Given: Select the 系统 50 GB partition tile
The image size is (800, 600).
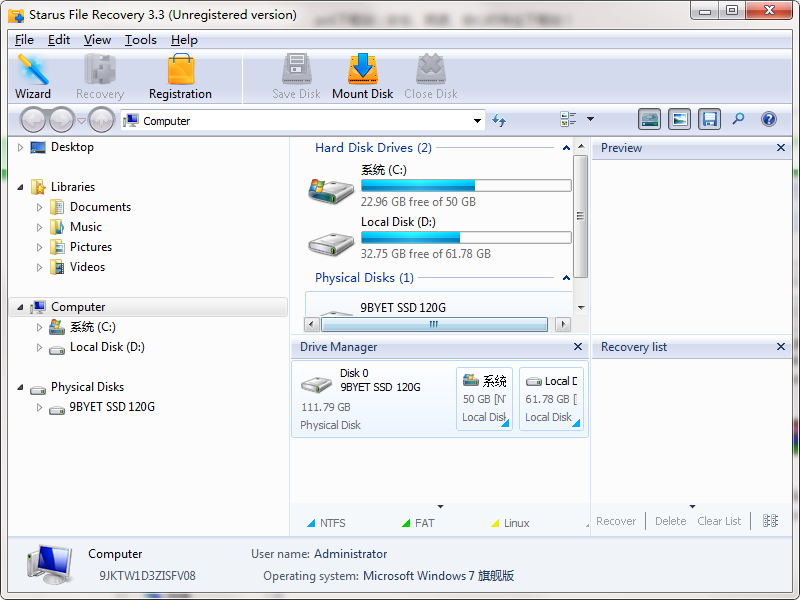Looking at the screenshot, I should (484, 399).
